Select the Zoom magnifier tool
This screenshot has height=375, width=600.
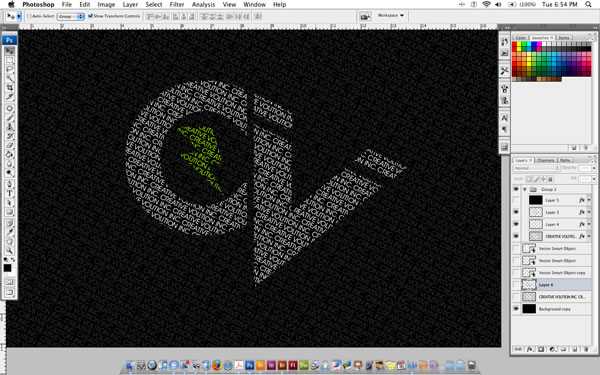[x=10, y=251]
